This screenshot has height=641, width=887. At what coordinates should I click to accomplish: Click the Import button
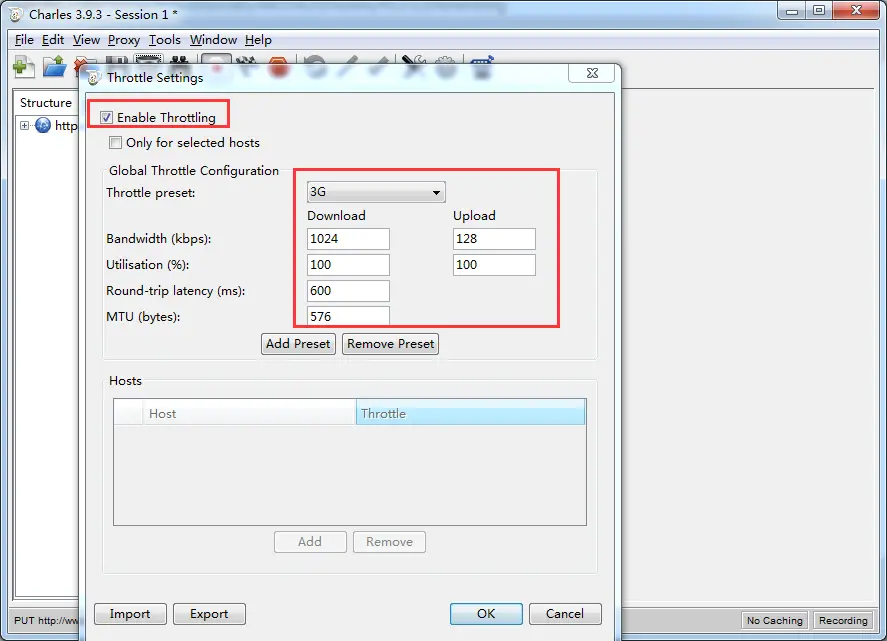130,614
